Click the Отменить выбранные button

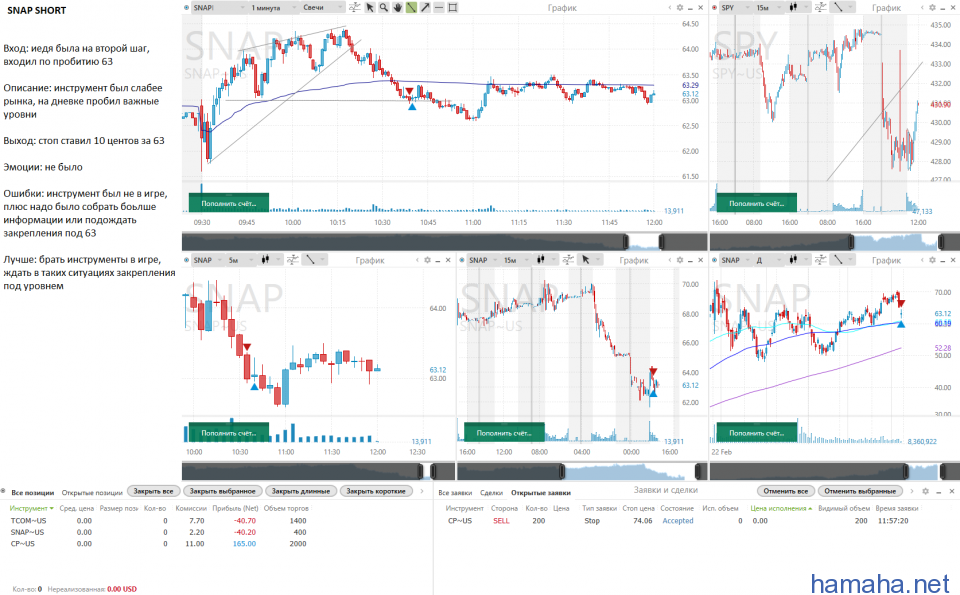(860, 491)
